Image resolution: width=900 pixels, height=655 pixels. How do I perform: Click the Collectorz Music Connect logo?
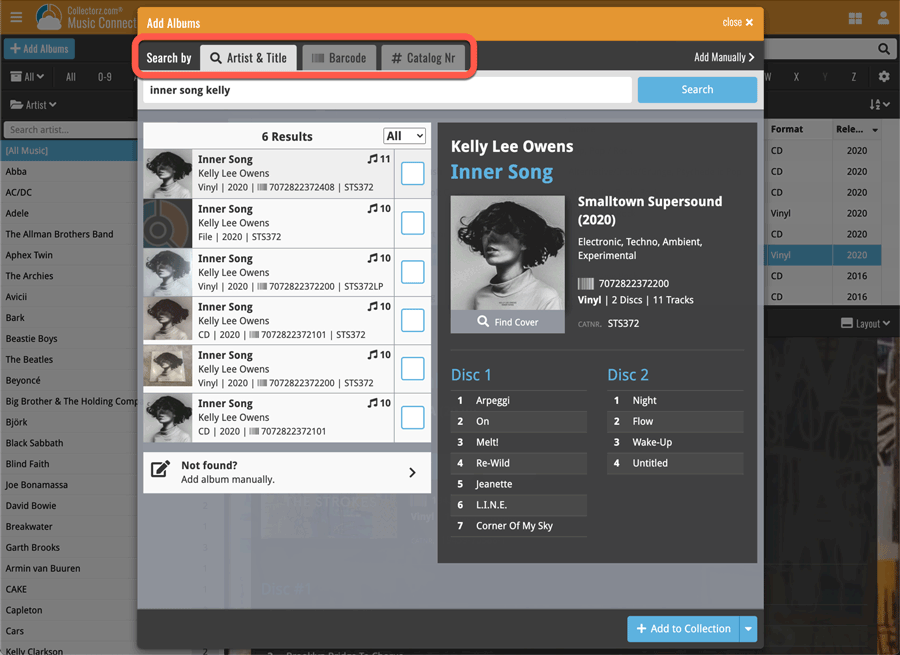click(86, 17)
